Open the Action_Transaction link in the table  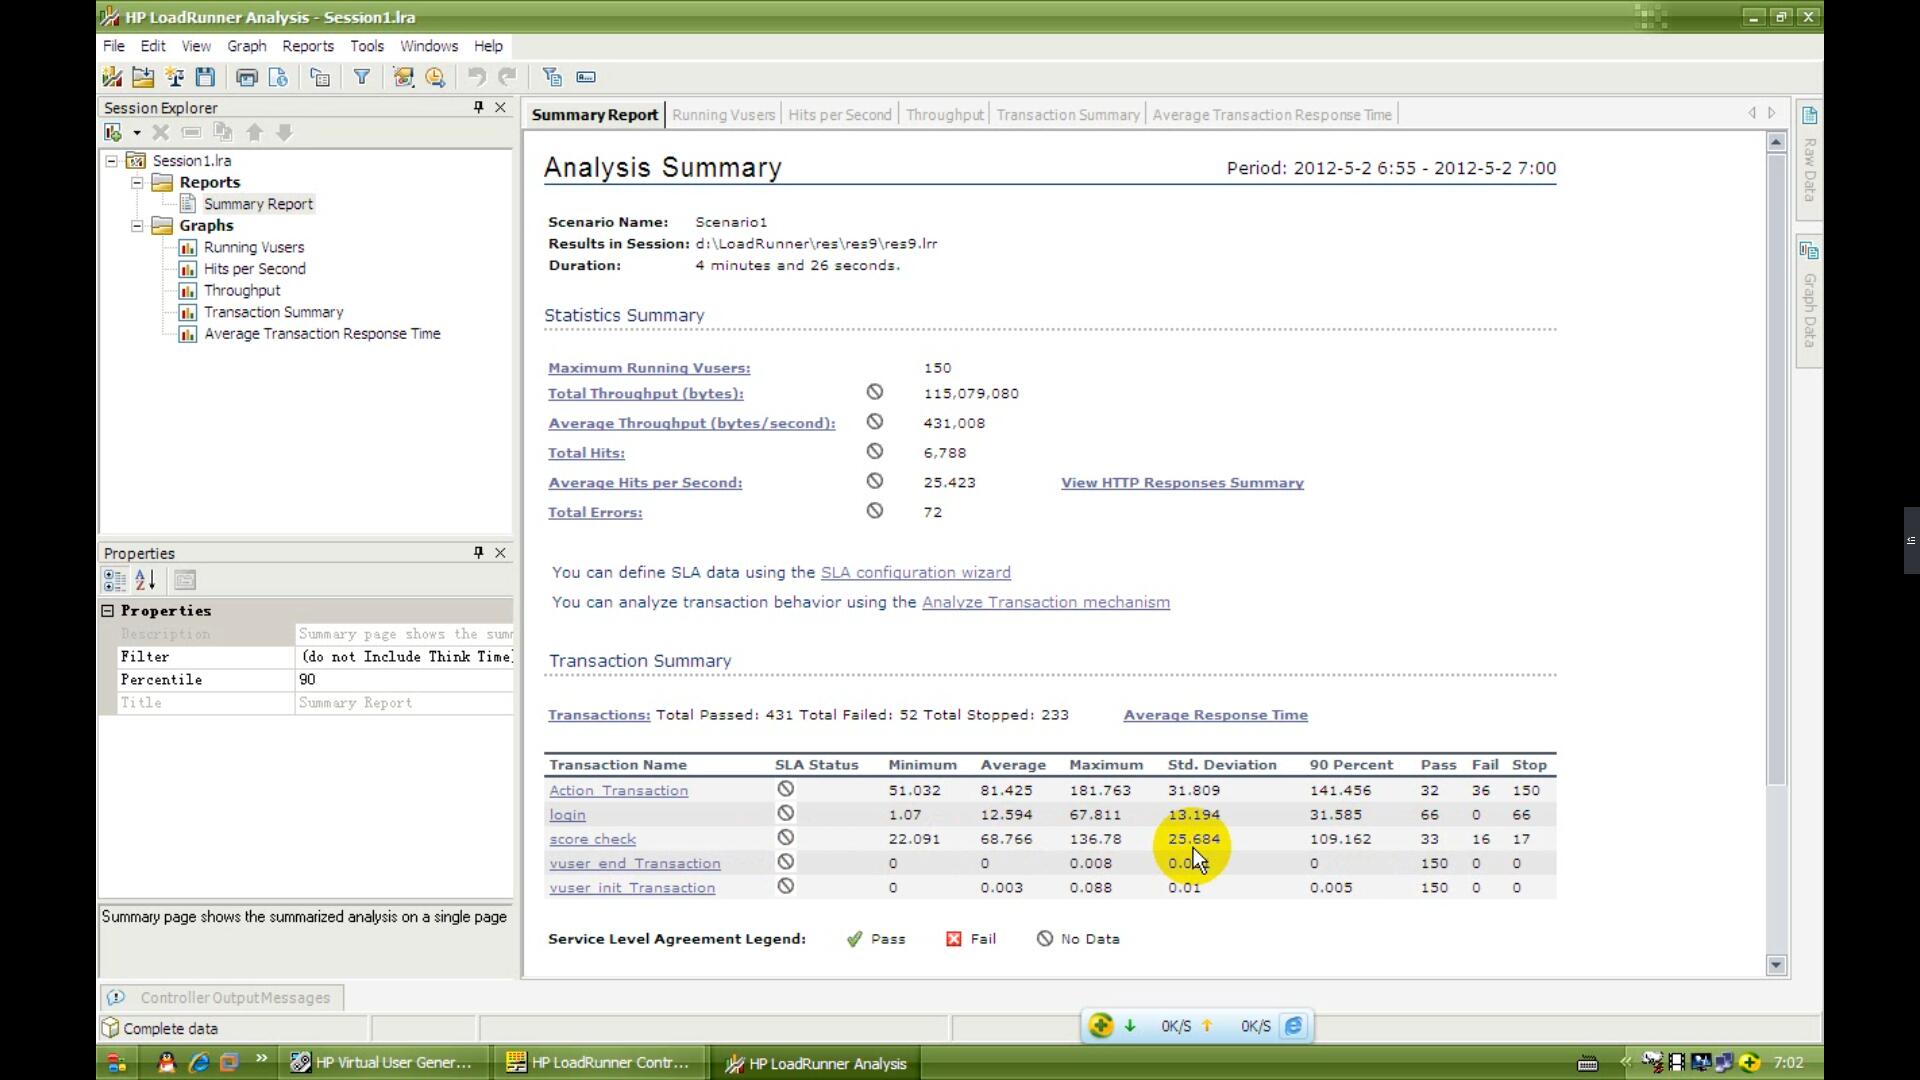click(618, 791)
